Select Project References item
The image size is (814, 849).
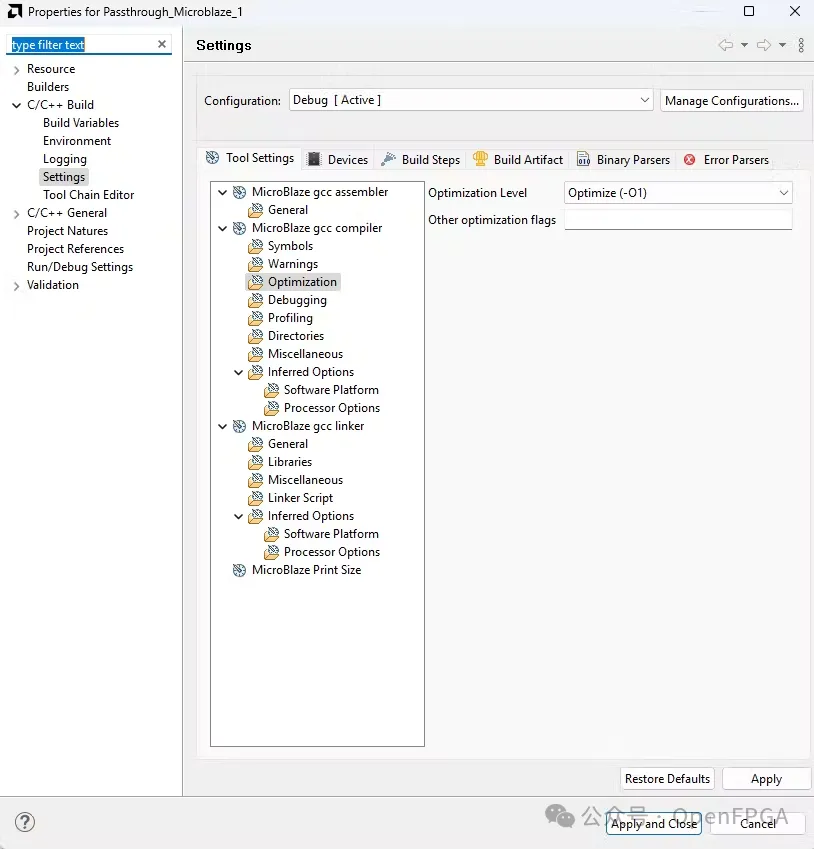[x=76, y=249]
